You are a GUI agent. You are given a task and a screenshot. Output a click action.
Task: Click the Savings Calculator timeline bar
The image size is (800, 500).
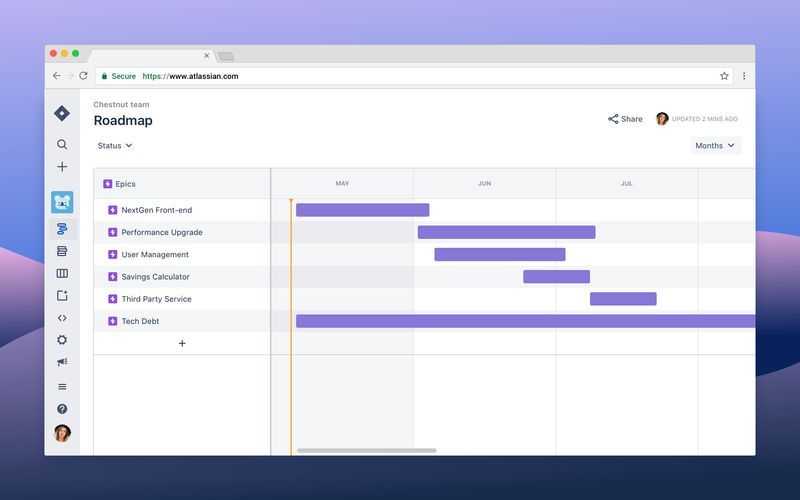556,277
